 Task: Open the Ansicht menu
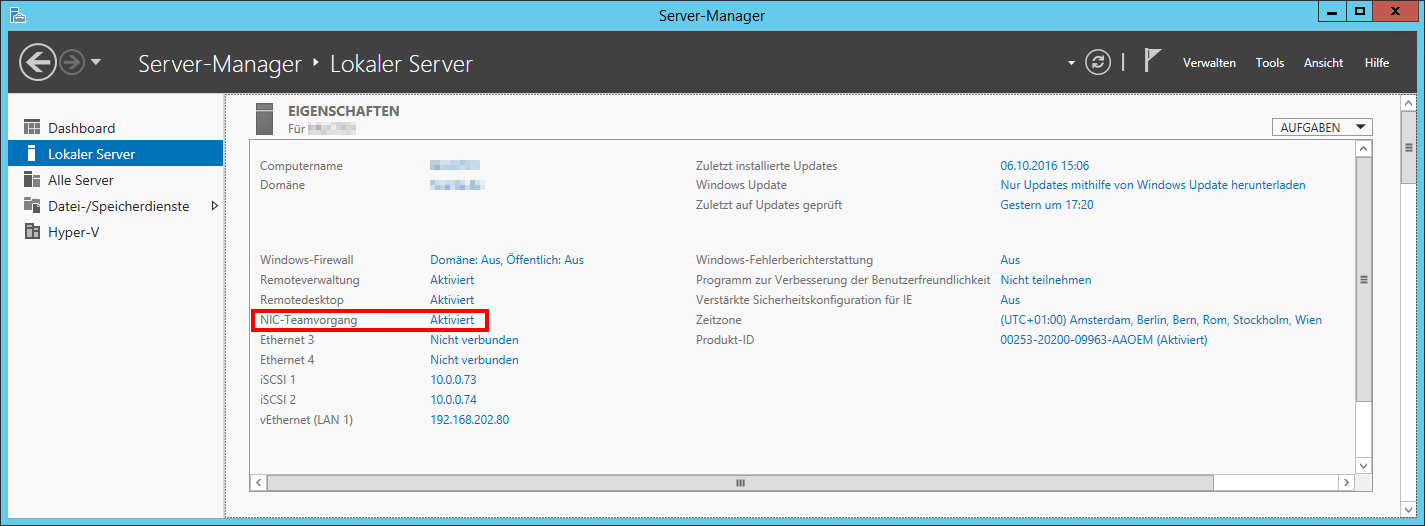pyautogui.click(x=1323, y=63)
